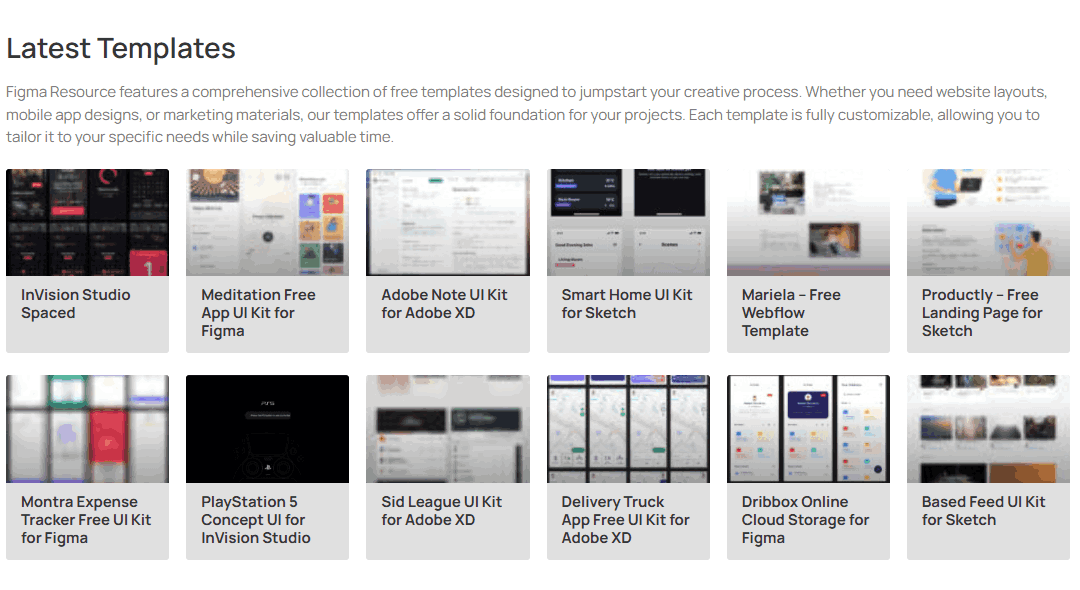This screenshot has height=590, width=1080.
Task: Click Delivery Truck App Free UI Kit title
Action: point(625,520)
